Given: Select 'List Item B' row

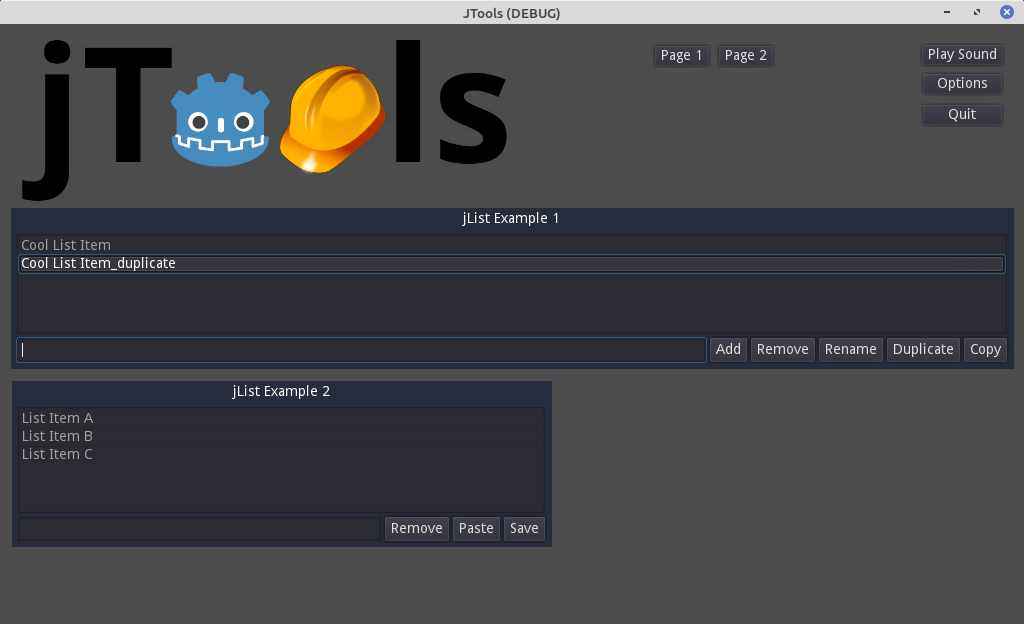Looking at the screenshot, I should (281, 437).
